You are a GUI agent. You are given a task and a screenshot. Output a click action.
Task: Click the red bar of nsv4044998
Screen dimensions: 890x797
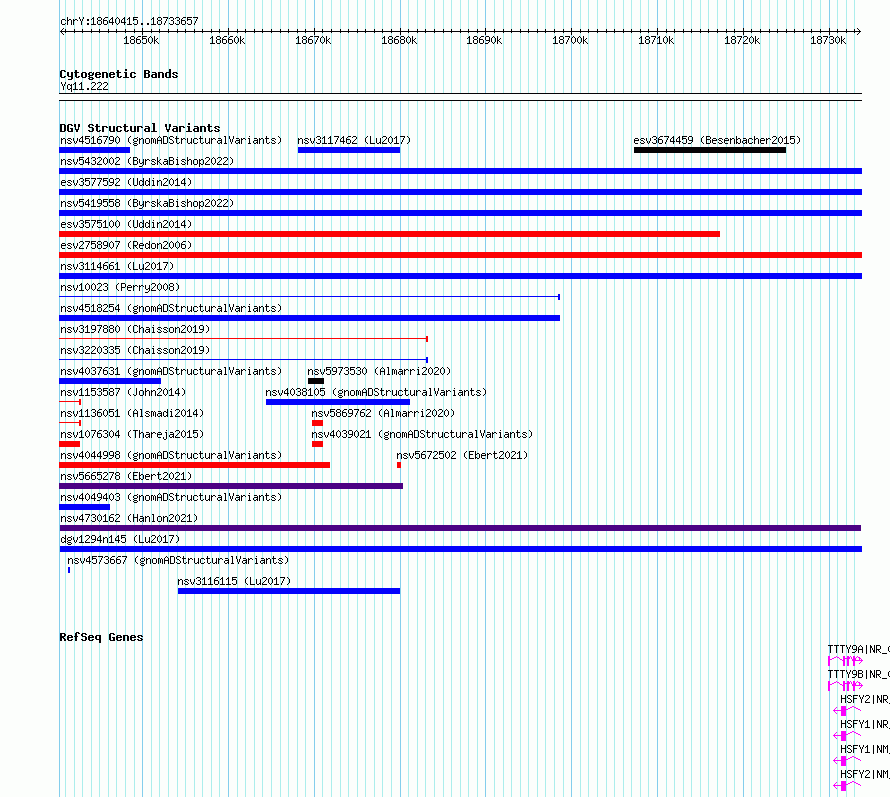click(195, 465)
